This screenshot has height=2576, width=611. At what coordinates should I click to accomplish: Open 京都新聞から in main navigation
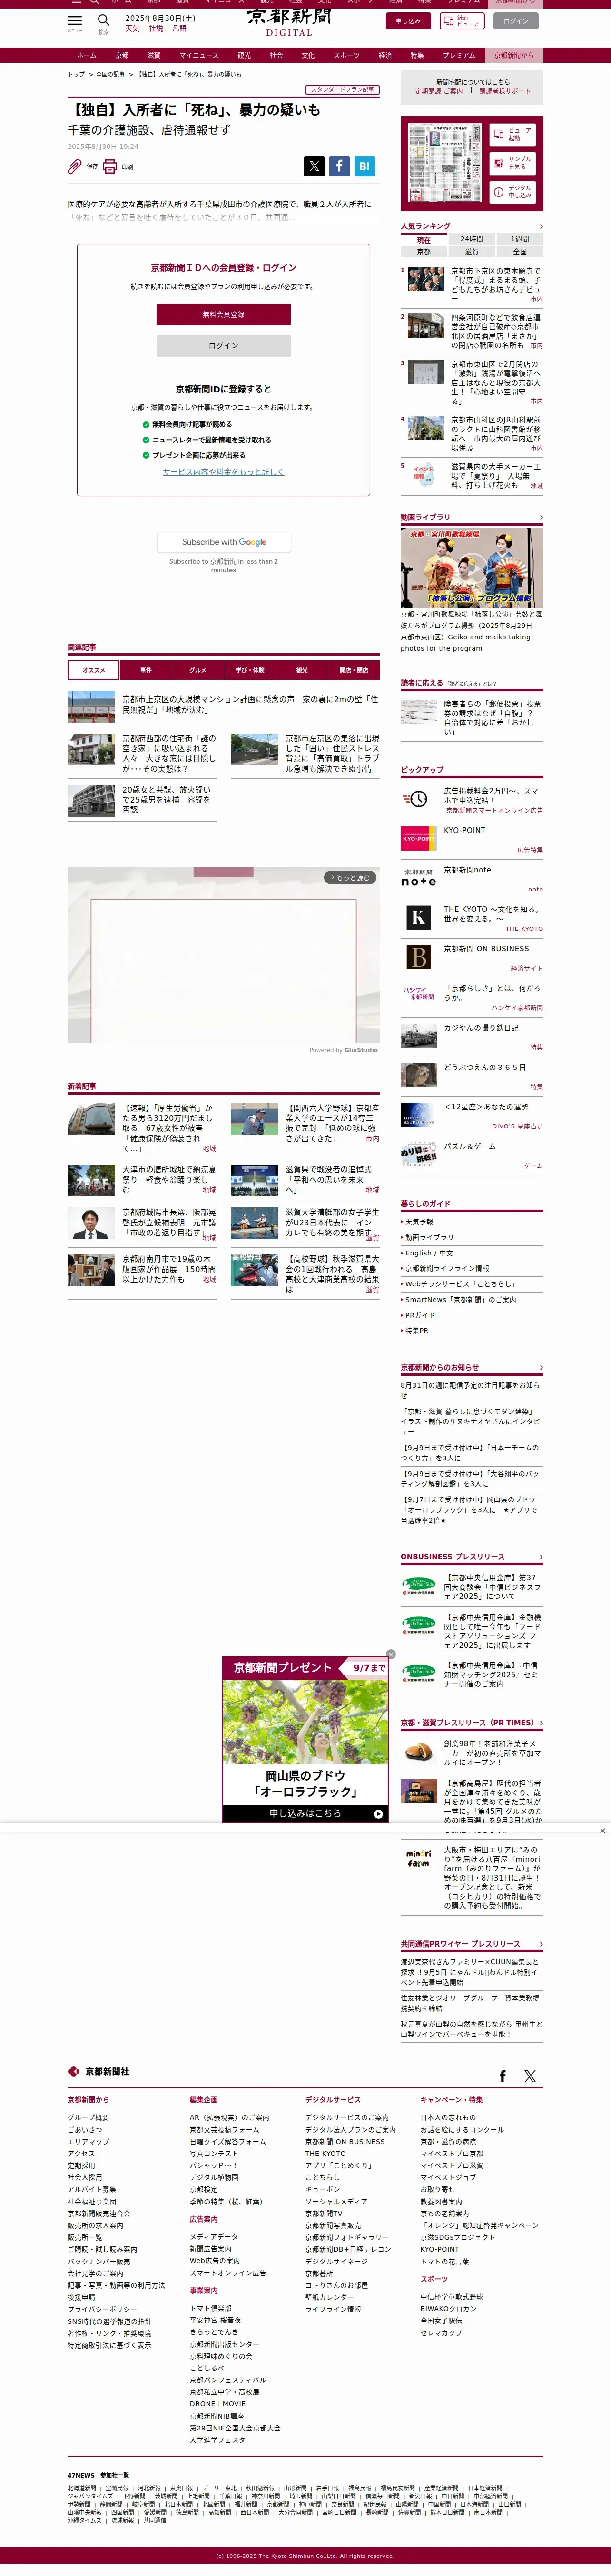click(514, 55)
